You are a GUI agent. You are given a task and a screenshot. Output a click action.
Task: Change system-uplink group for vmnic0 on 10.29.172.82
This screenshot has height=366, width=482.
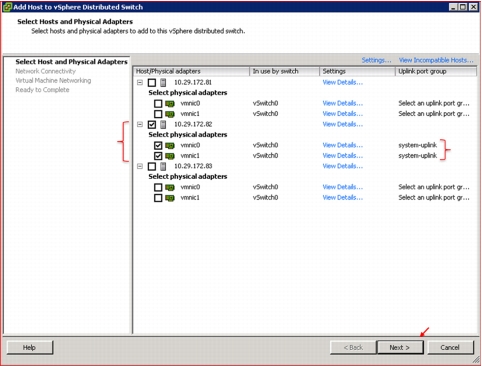click(x=418, y=145)
